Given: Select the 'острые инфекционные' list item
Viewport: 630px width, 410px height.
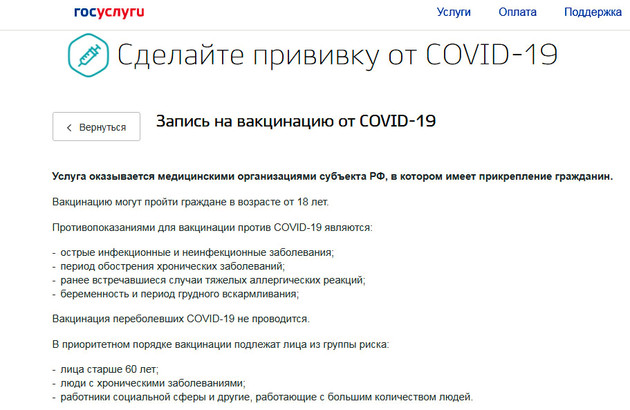Looking at the screenshot, I should click(x=195, y=253).
